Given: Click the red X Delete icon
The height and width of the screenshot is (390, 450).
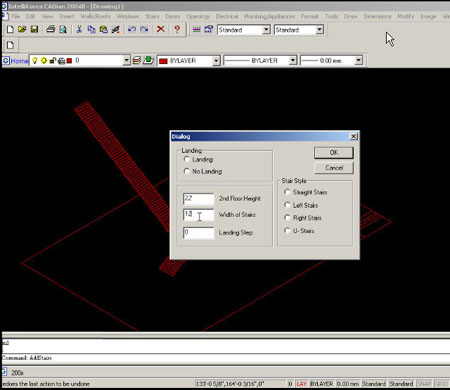Looking at the screenshot, I should tap(161, 29).
